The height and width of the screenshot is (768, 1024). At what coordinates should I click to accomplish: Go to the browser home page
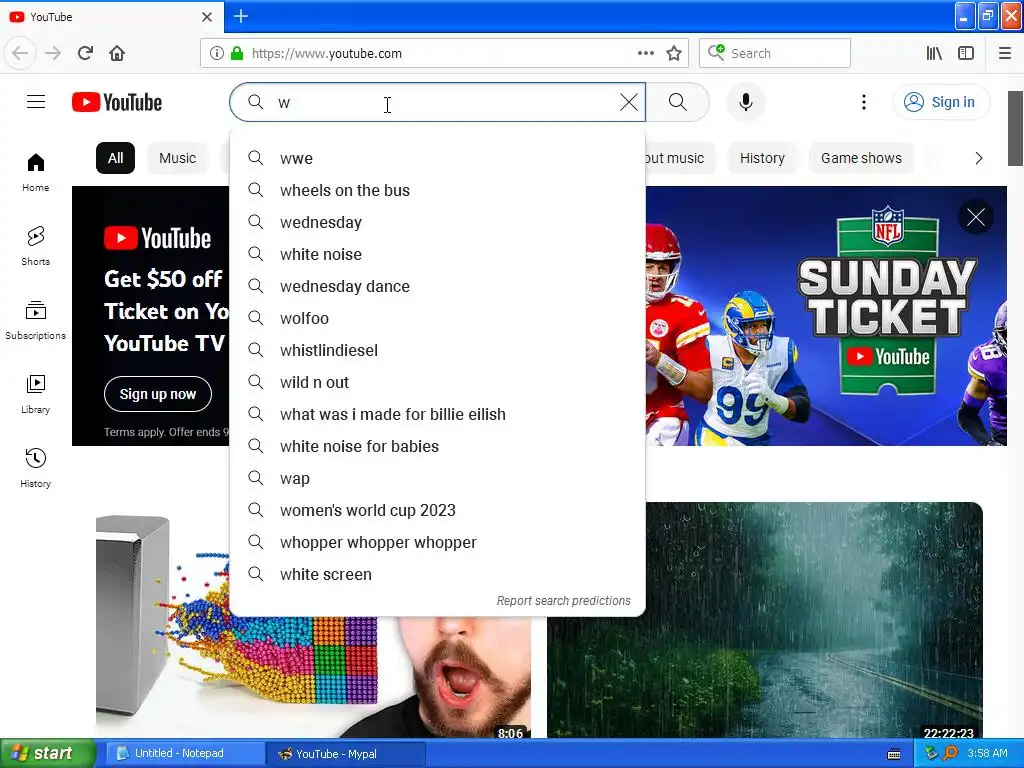click(x=117, y=53)
